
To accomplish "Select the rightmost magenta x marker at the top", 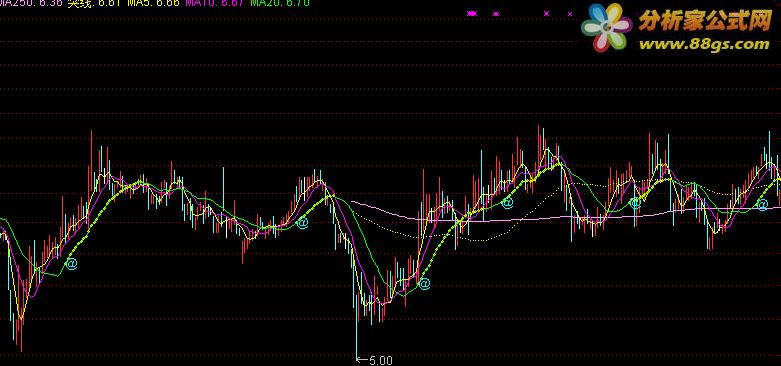I will coord(570,14).
